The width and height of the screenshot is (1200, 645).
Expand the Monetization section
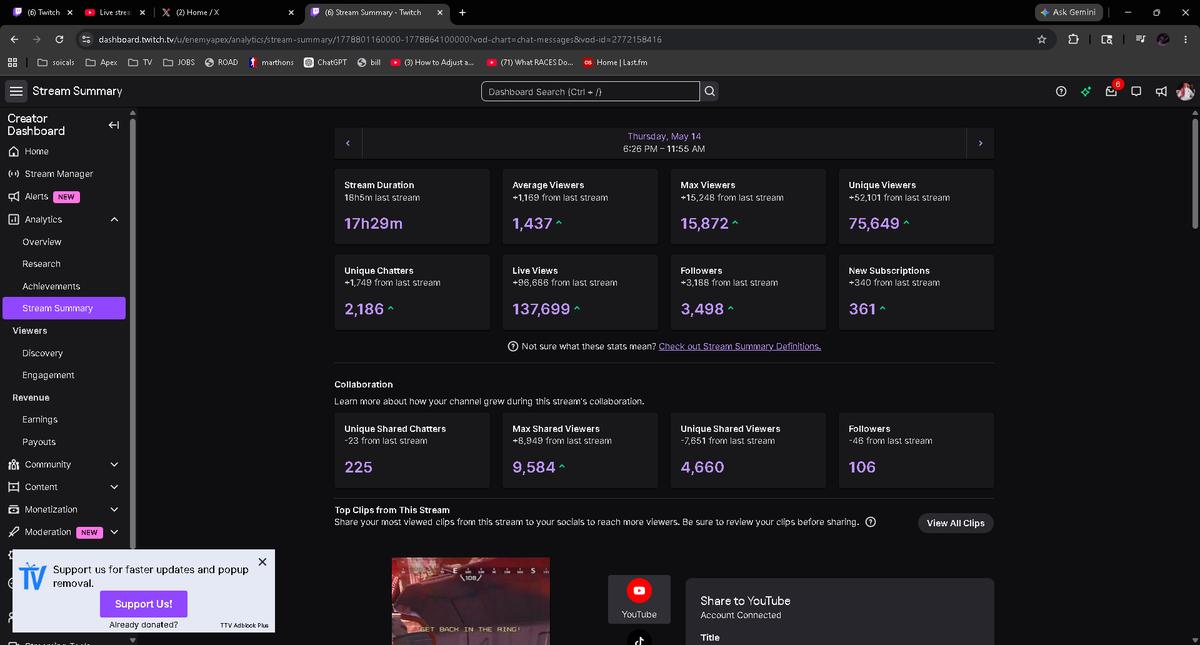[x=114, y=510]
